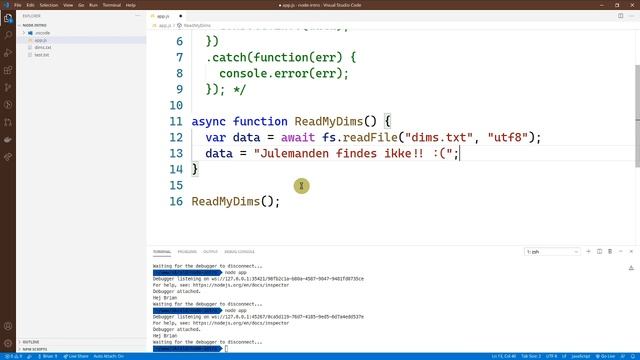Kill terminal with trash icon
This screenshot has width=640, height=360.
610,251
